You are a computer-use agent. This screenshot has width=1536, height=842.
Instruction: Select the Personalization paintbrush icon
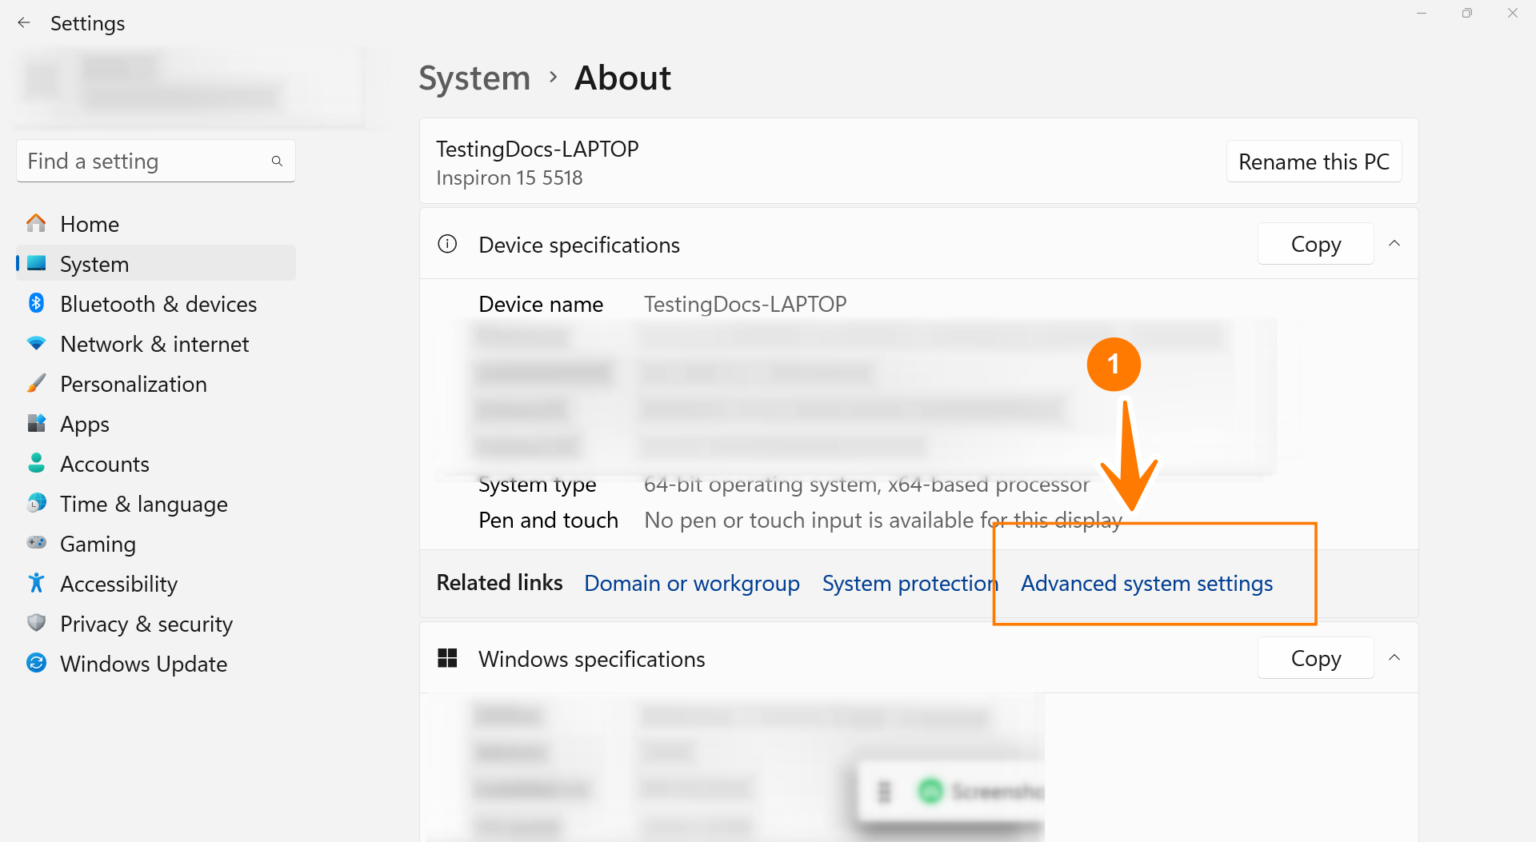(36, 383)
